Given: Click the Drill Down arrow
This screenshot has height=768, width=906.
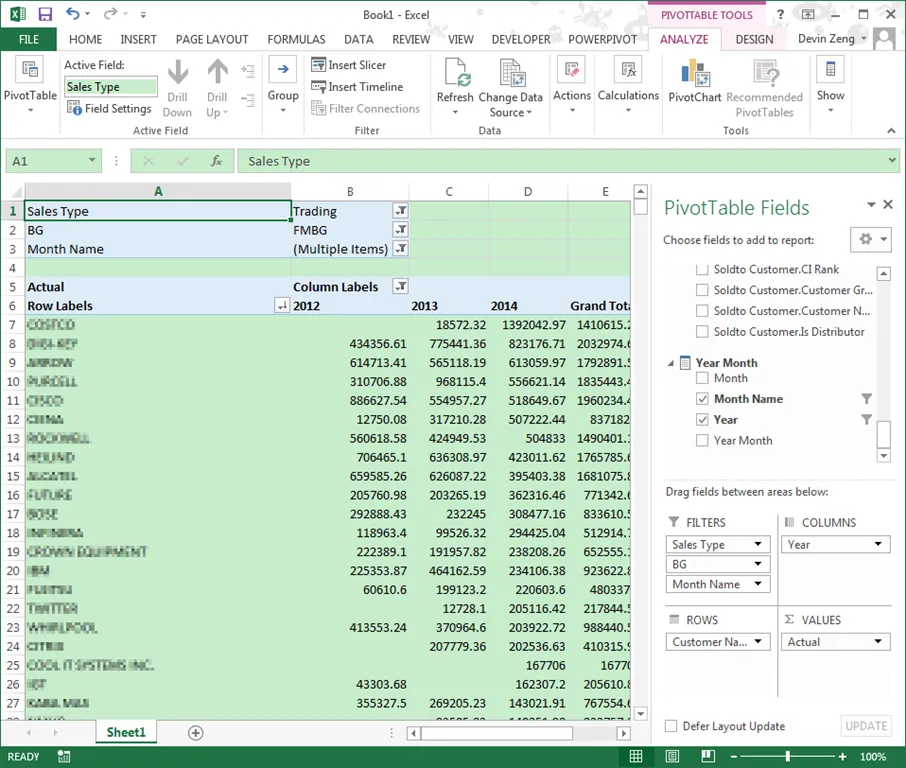Looking at the screenshot, I should click(177, 72).
